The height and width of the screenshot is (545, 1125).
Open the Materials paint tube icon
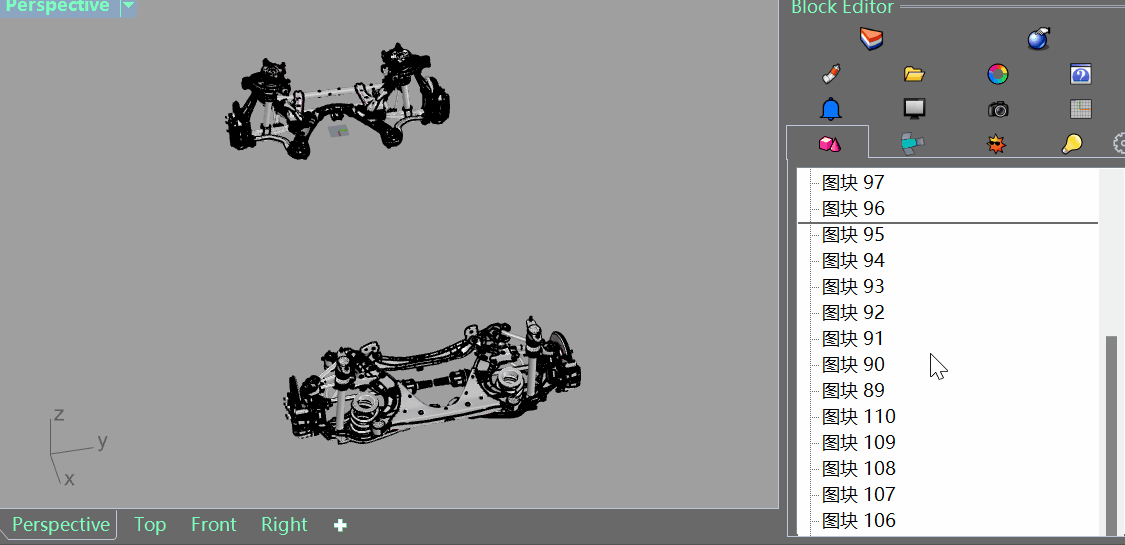pyautogui.click(x=831, y=74)
